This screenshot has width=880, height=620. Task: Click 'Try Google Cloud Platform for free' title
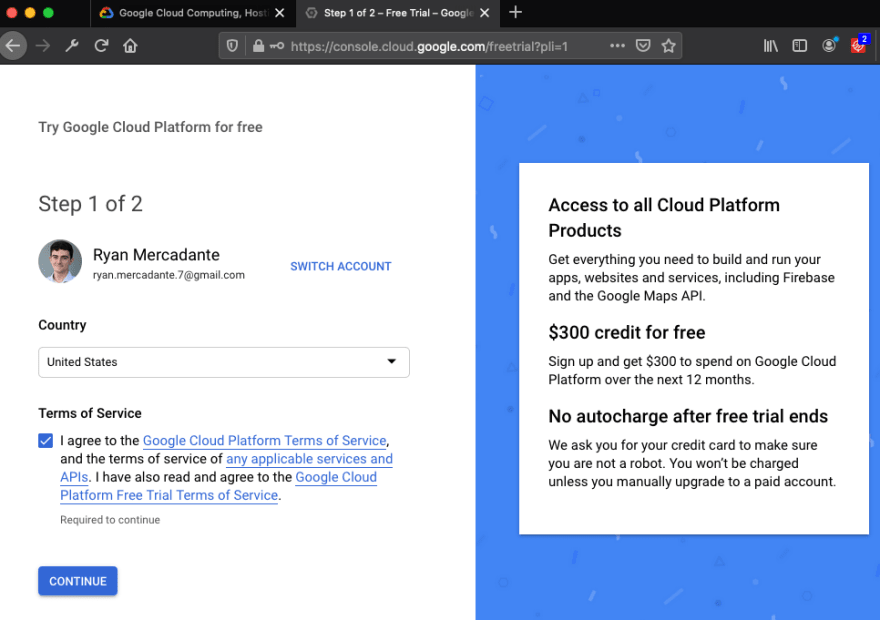coord(150,127)
